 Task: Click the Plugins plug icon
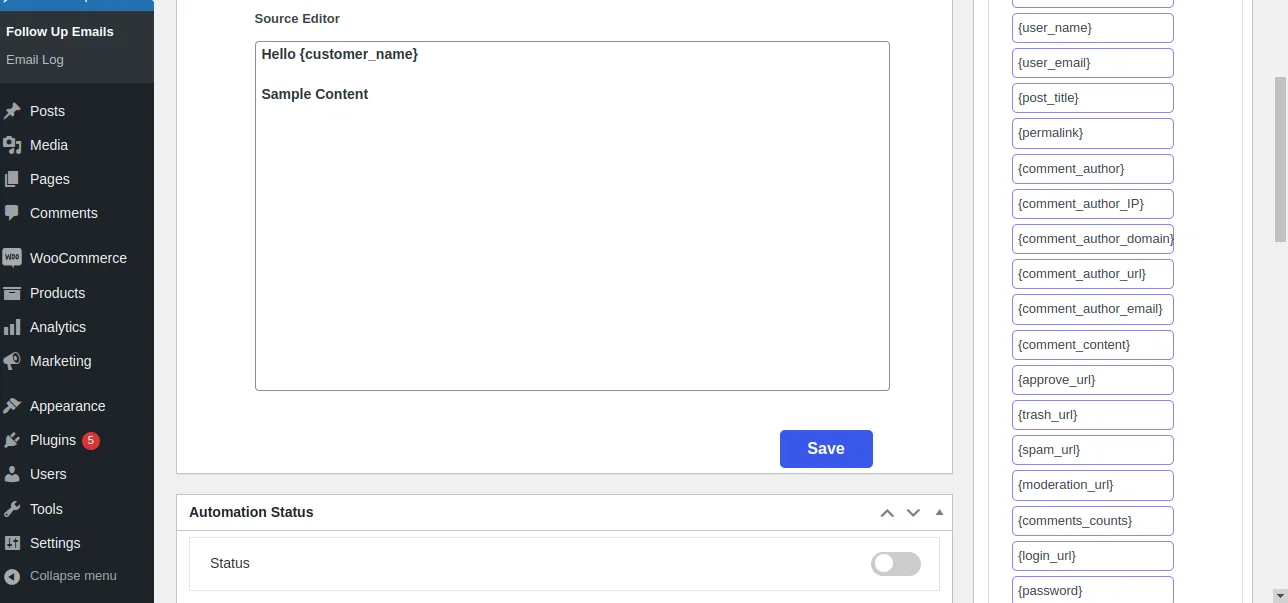click(x=12, y=440)
